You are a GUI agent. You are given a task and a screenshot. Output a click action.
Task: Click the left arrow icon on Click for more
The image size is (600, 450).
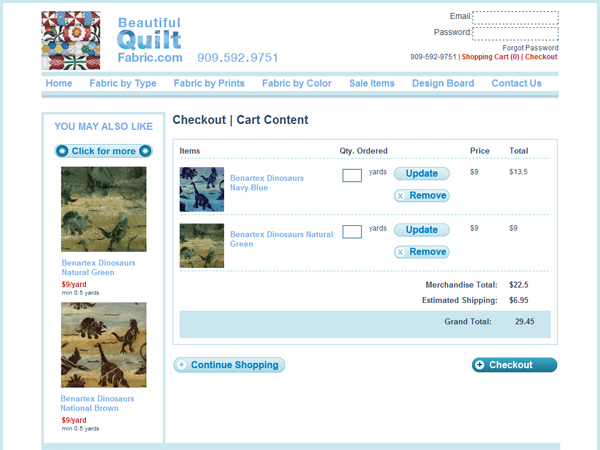62,151
